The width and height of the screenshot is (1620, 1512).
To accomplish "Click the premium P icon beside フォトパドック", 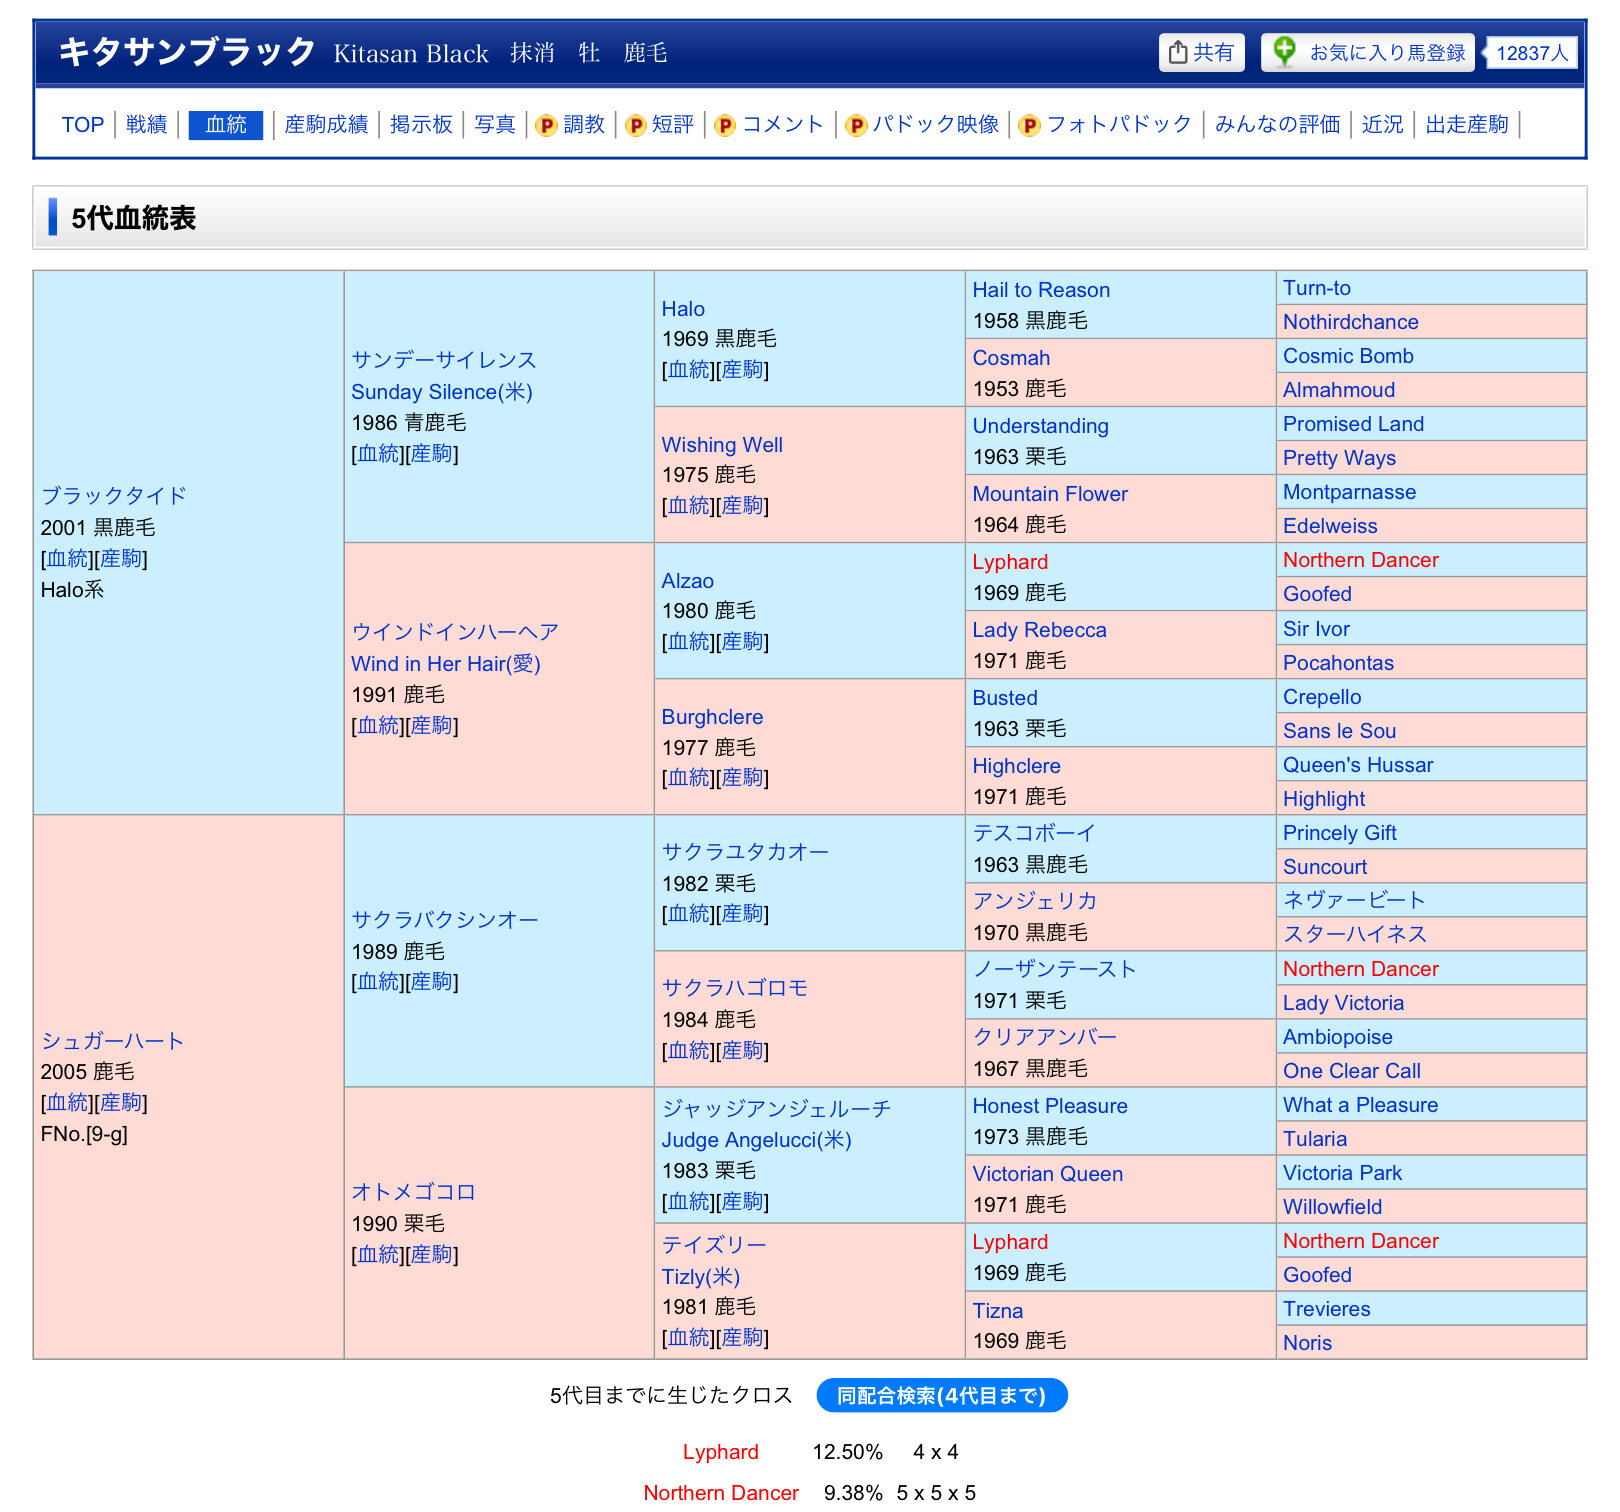I will [1029, 125].
